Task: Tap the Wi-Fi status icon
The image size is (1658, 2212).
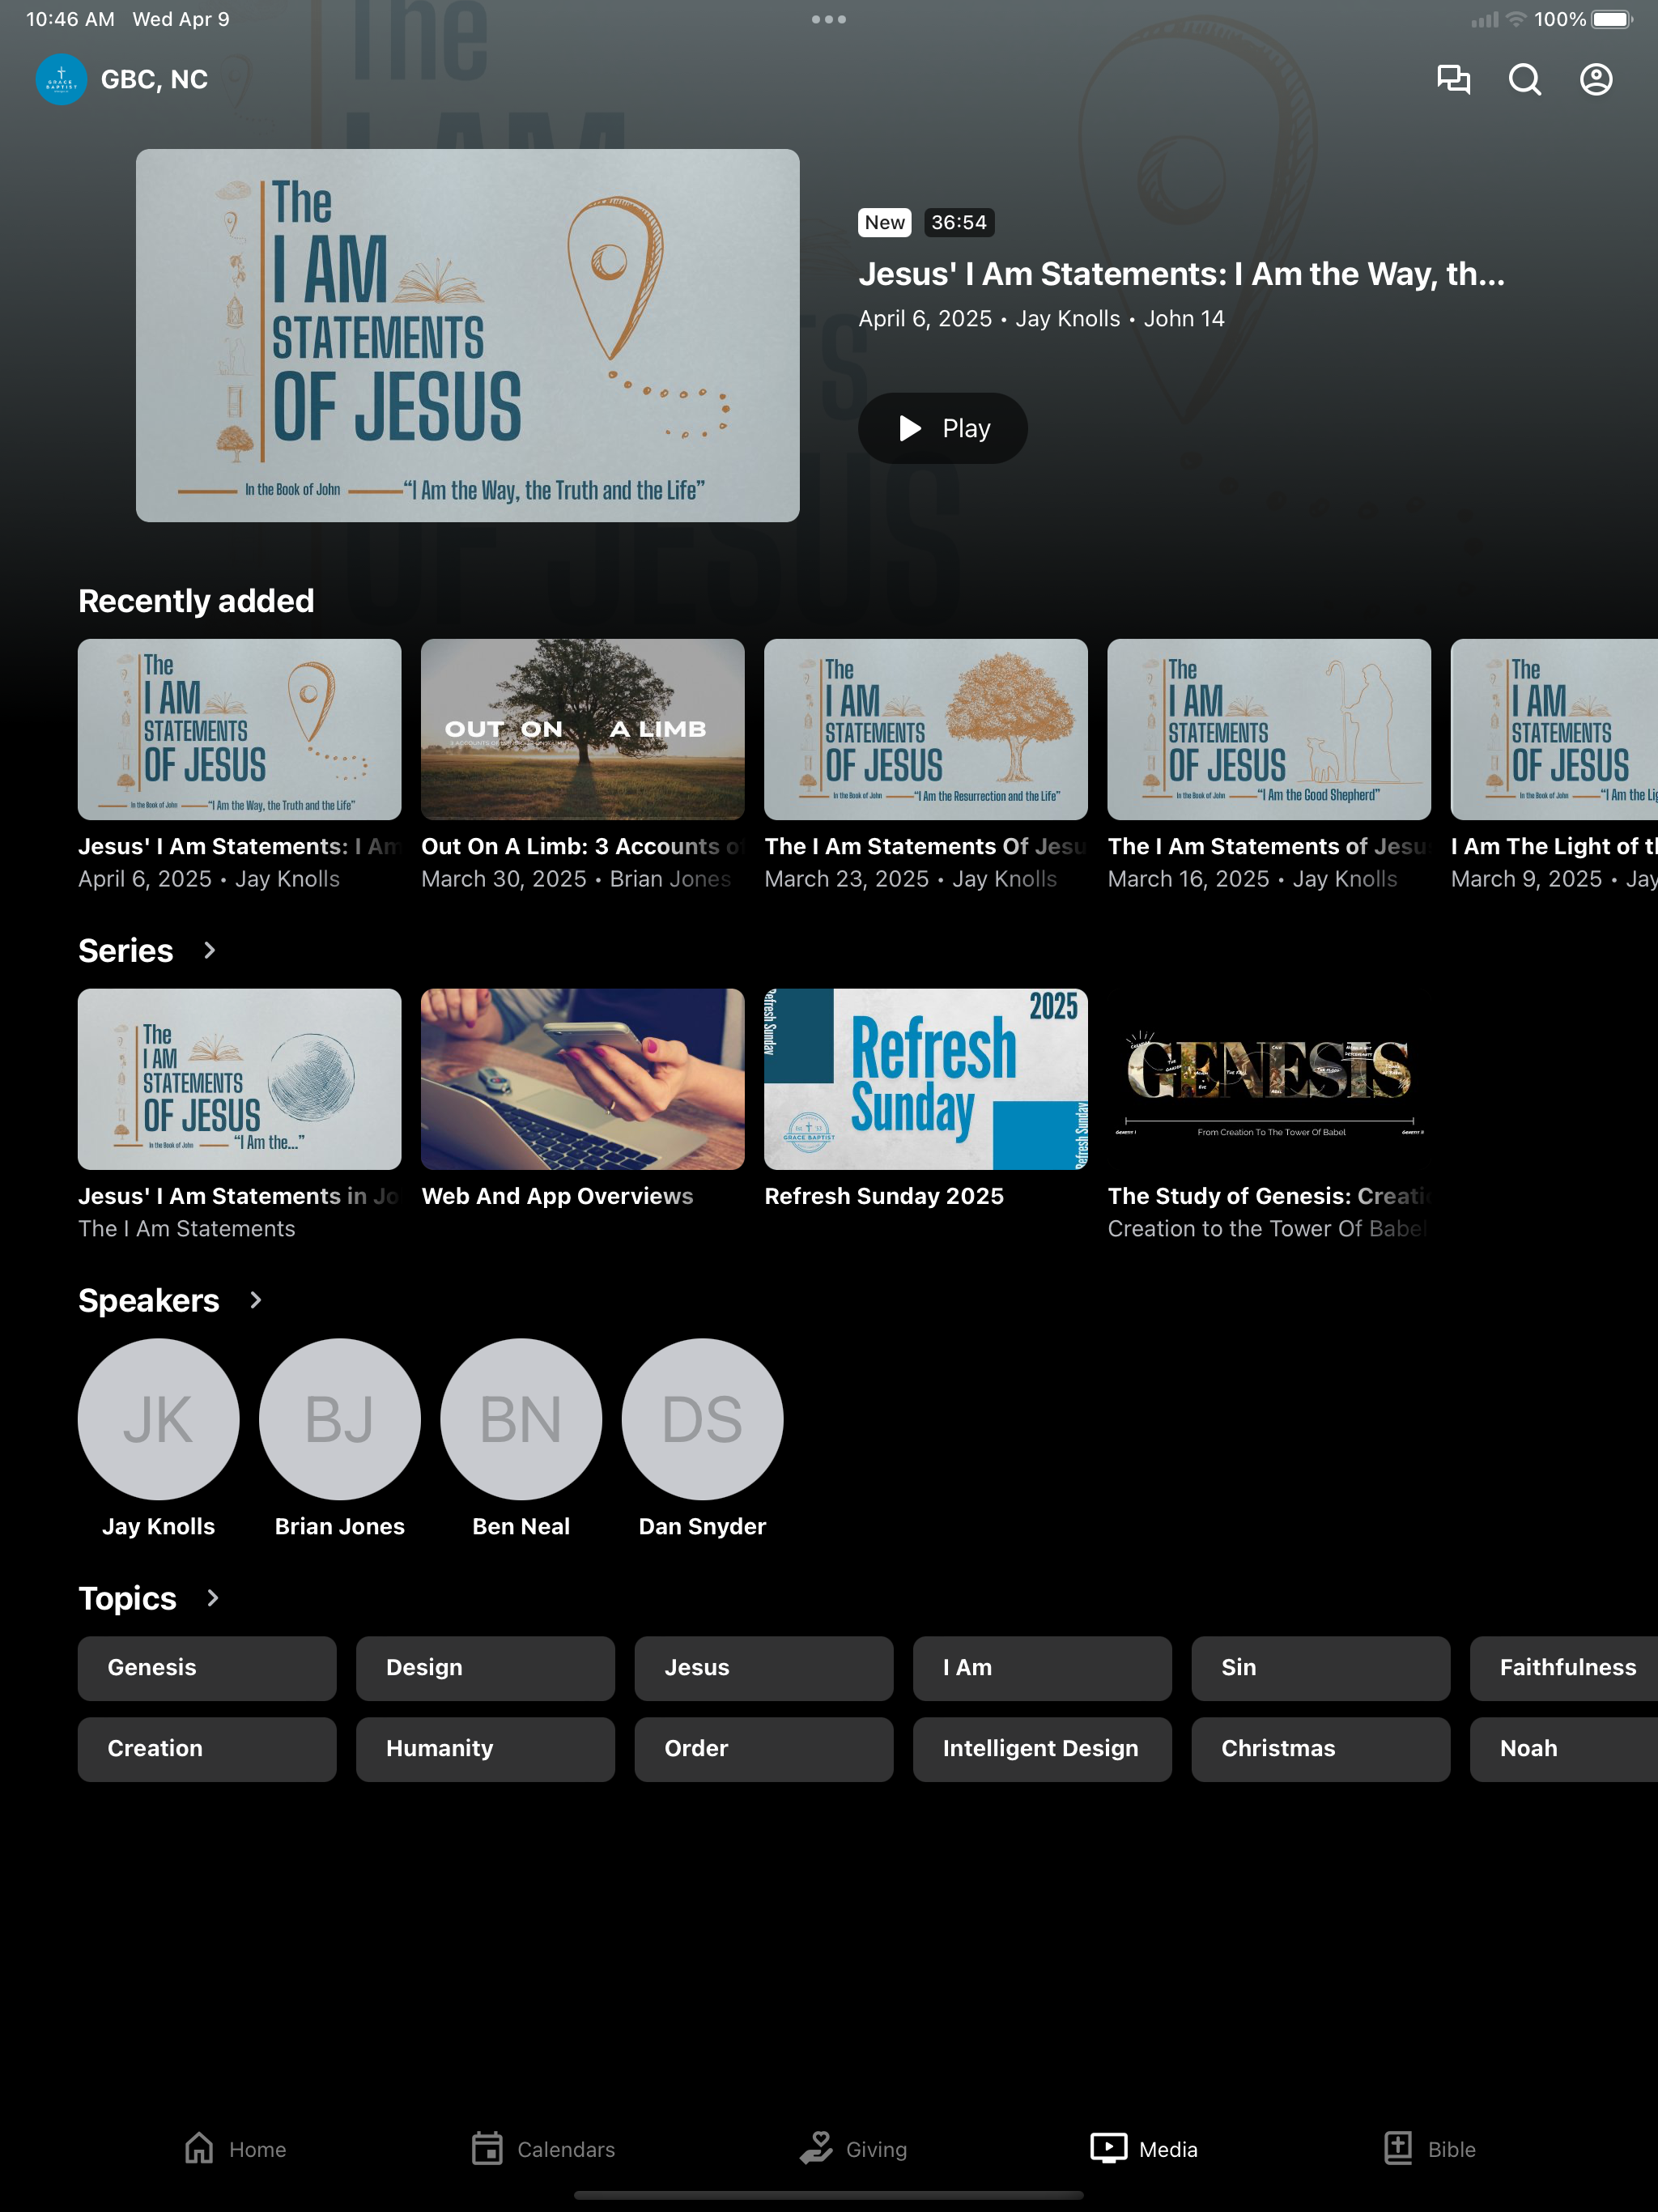Action: click(x=1516, y=19)
